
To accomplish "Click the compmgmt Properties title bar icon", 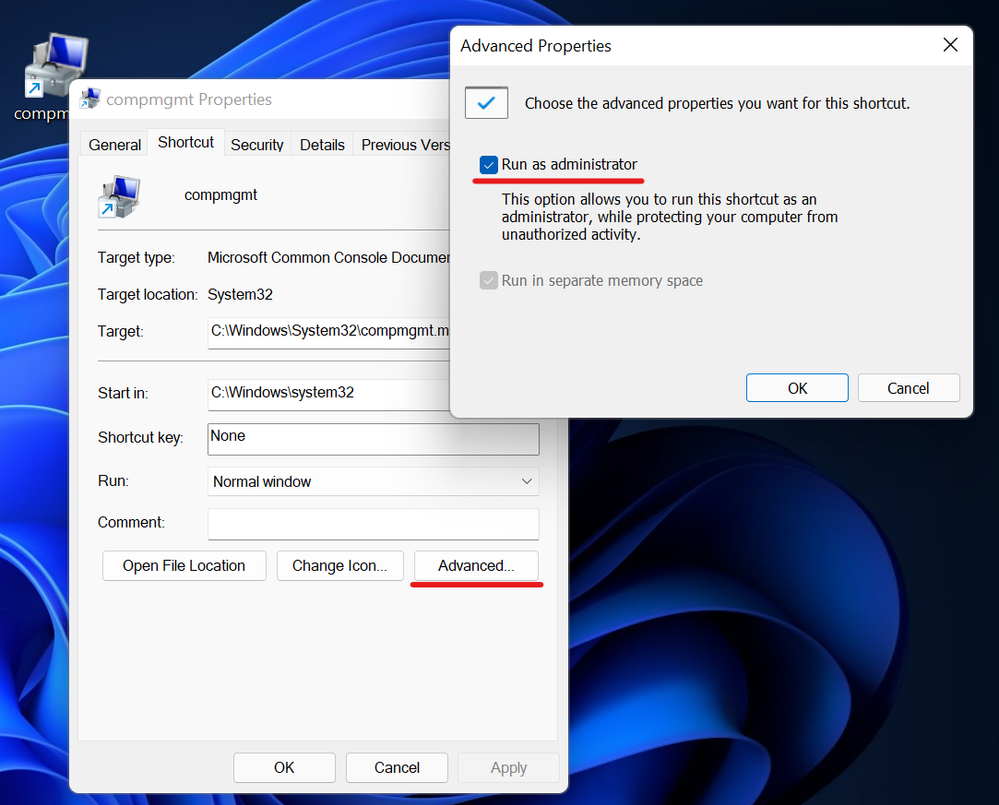I will pos(90,99).
